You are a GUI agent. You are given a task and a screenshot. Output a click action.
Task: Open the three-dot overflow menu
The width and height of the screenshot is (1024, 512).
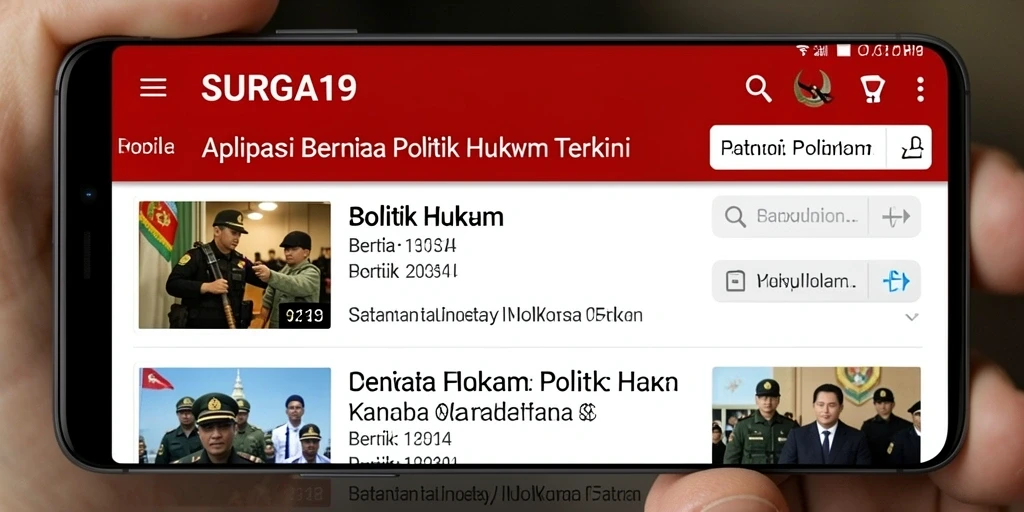920,89
